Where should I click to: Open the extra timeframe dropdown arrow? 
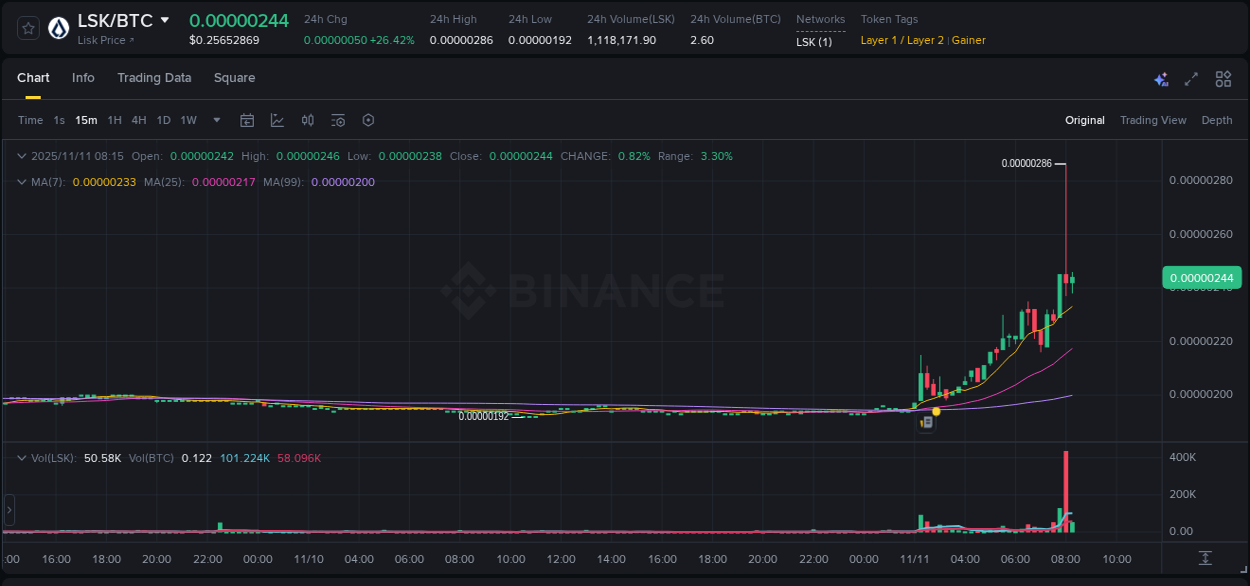[215, 120]
